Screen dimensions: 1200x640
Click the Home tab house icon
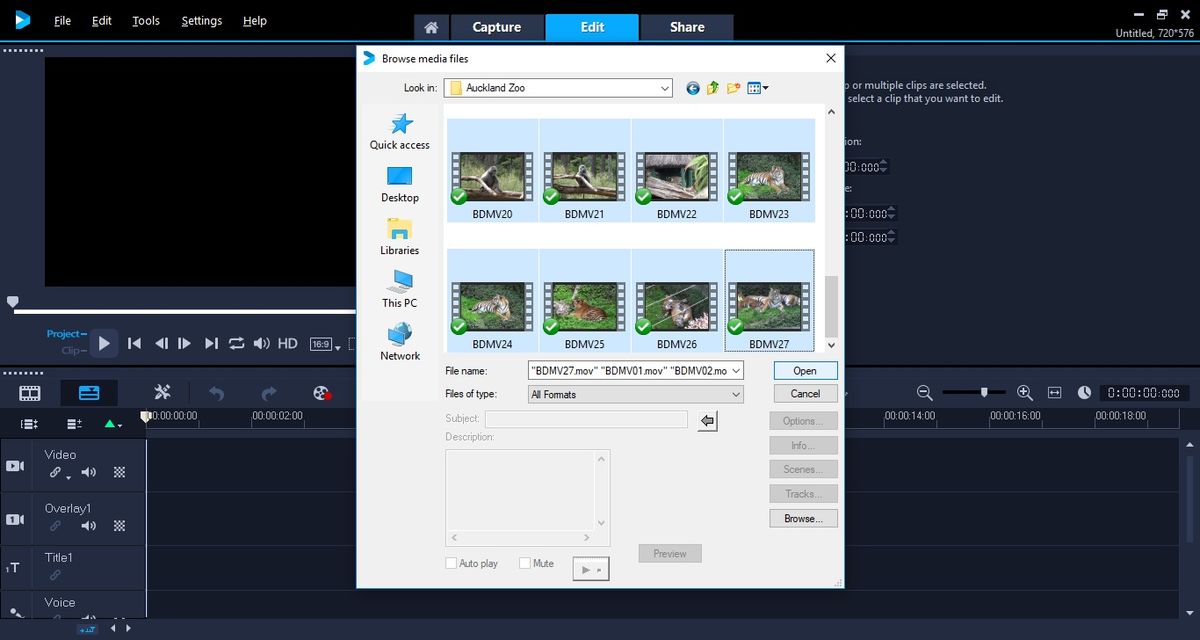[430, 27]
